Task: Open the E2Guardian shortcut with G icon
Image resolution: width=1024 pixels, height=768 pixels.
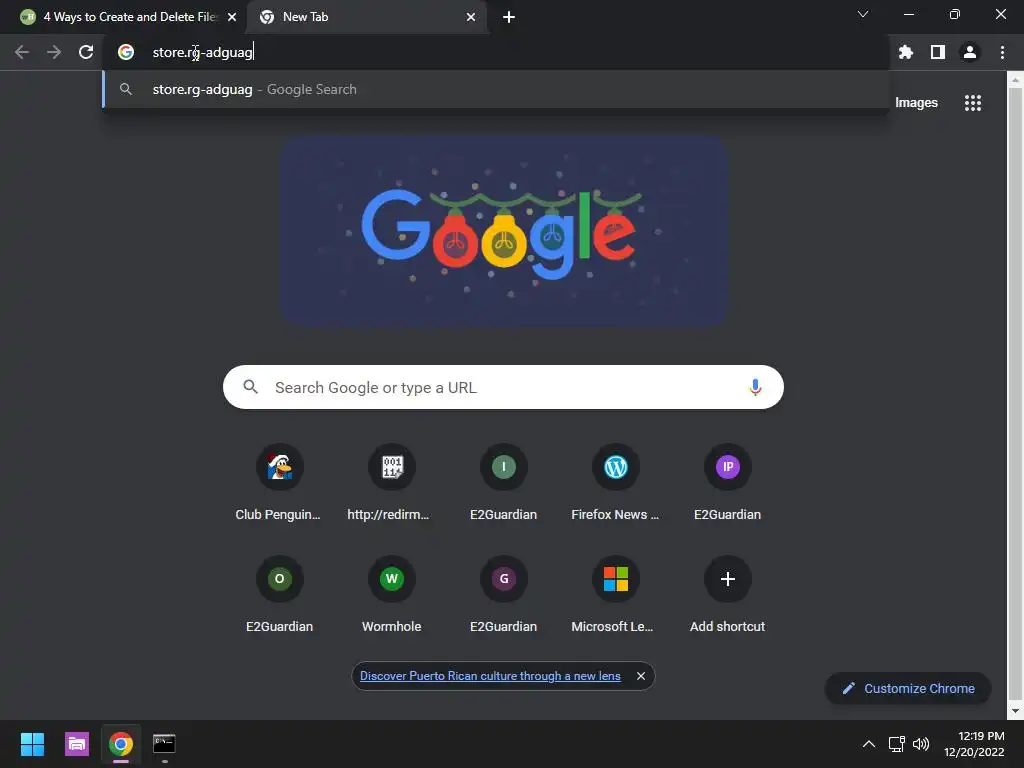Action: click(x=504, y=595)
